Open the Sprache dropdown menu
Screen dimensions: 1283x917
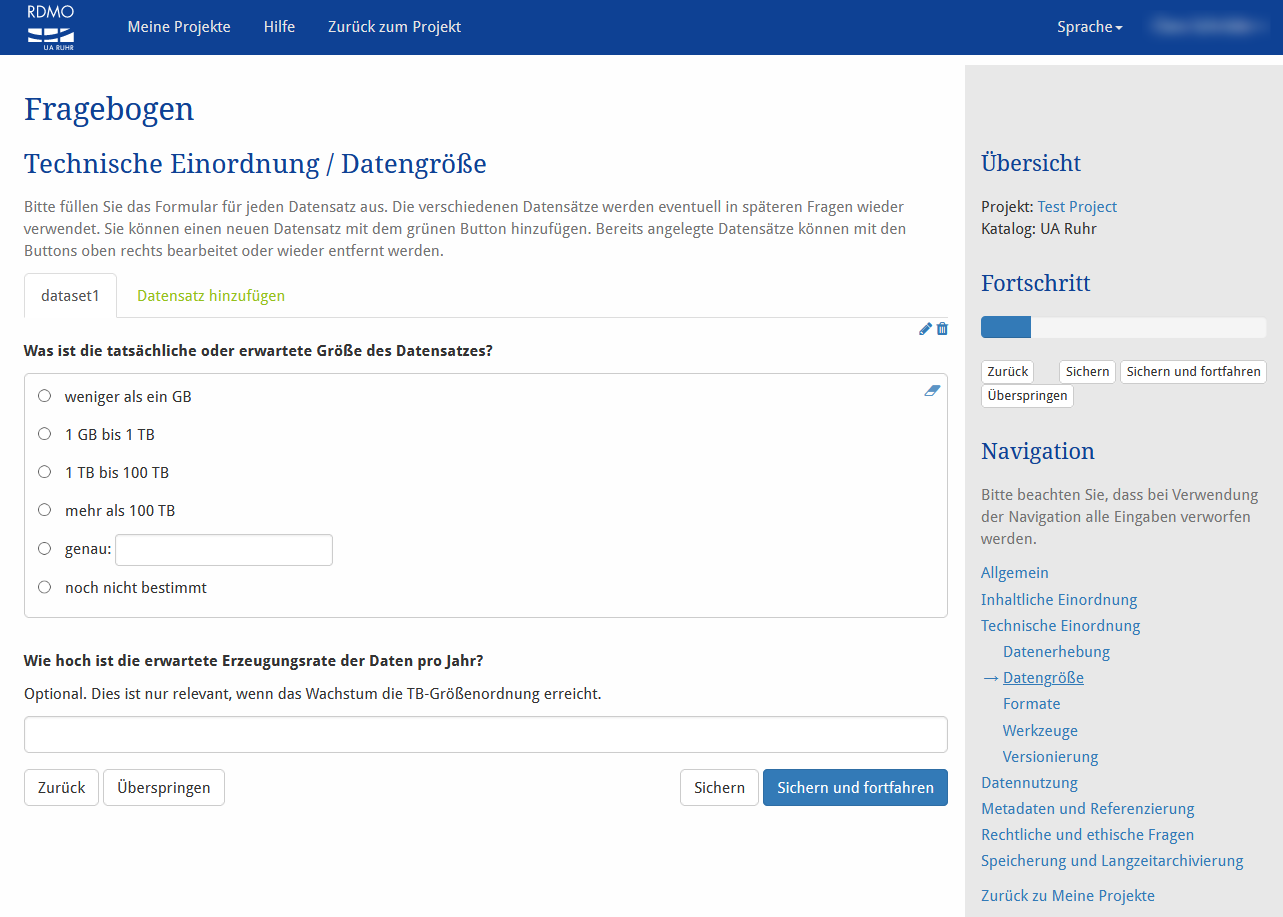1089,27
